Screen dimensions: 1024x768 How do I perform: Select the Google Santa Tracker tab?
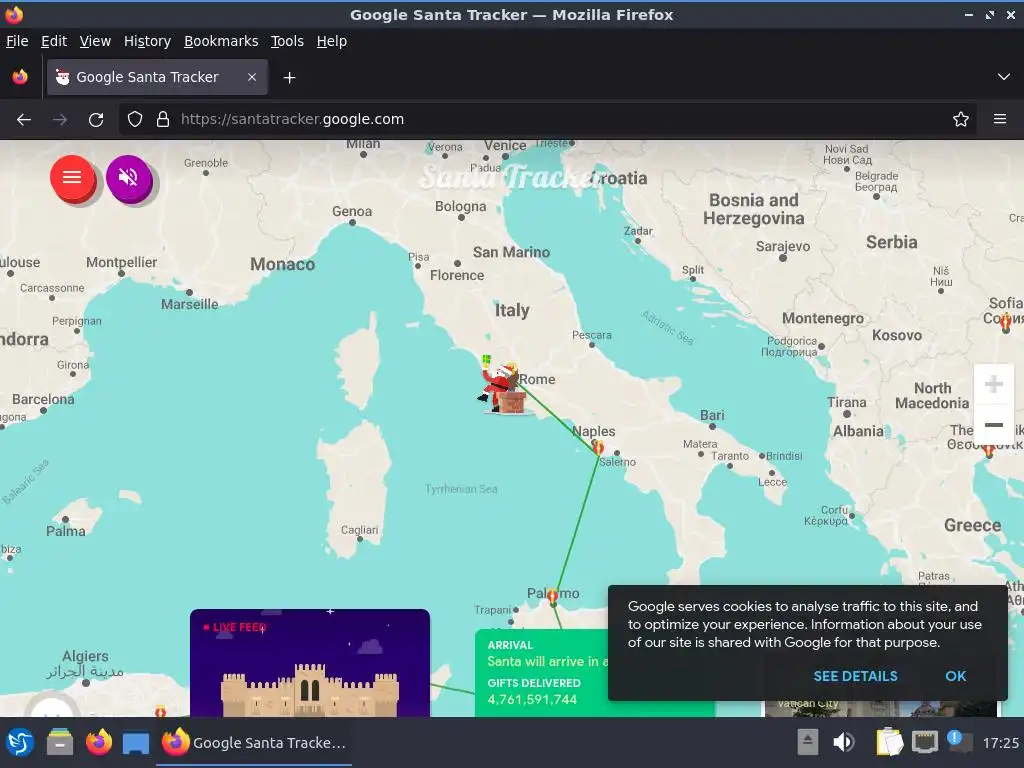coord(157,77)
